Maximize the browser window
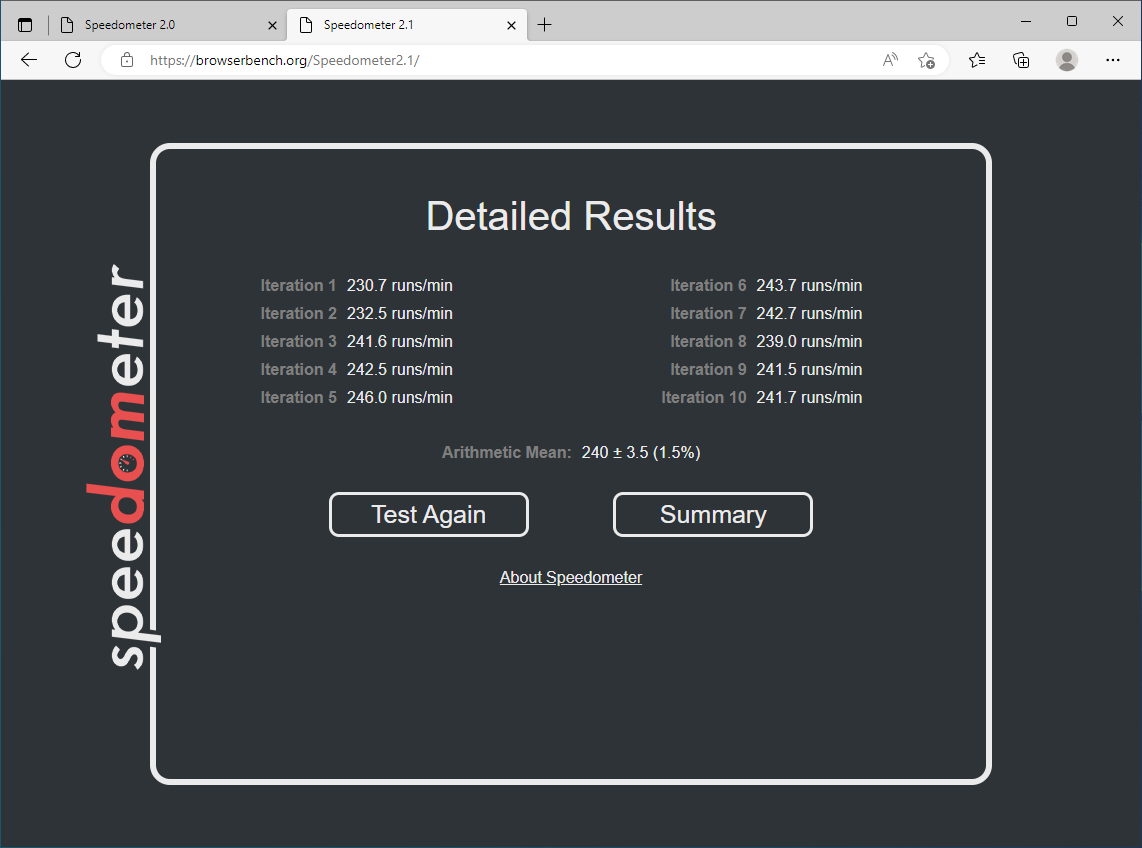This screenshot has height=848, width=1142. tap(1072, 21)
